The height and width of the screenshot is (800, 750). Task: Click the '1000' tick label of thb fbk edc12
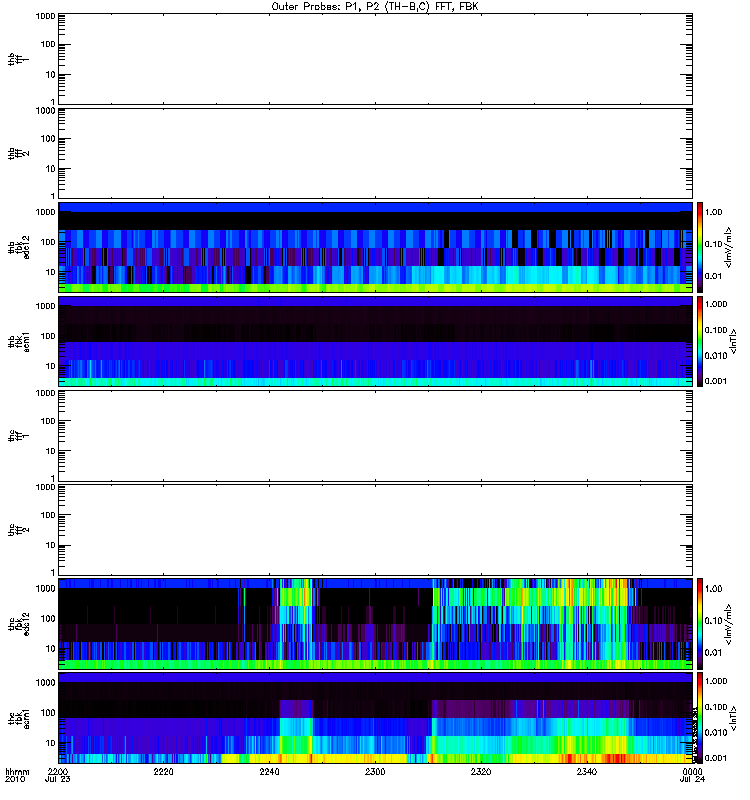click(x=45, y=212)
